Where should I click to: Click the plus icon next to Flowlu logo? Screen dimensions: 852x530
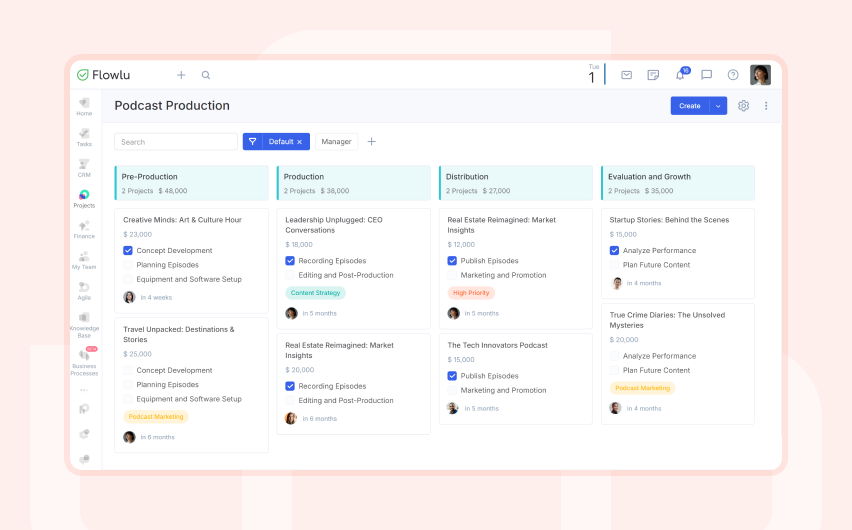(x=181, y=75)
